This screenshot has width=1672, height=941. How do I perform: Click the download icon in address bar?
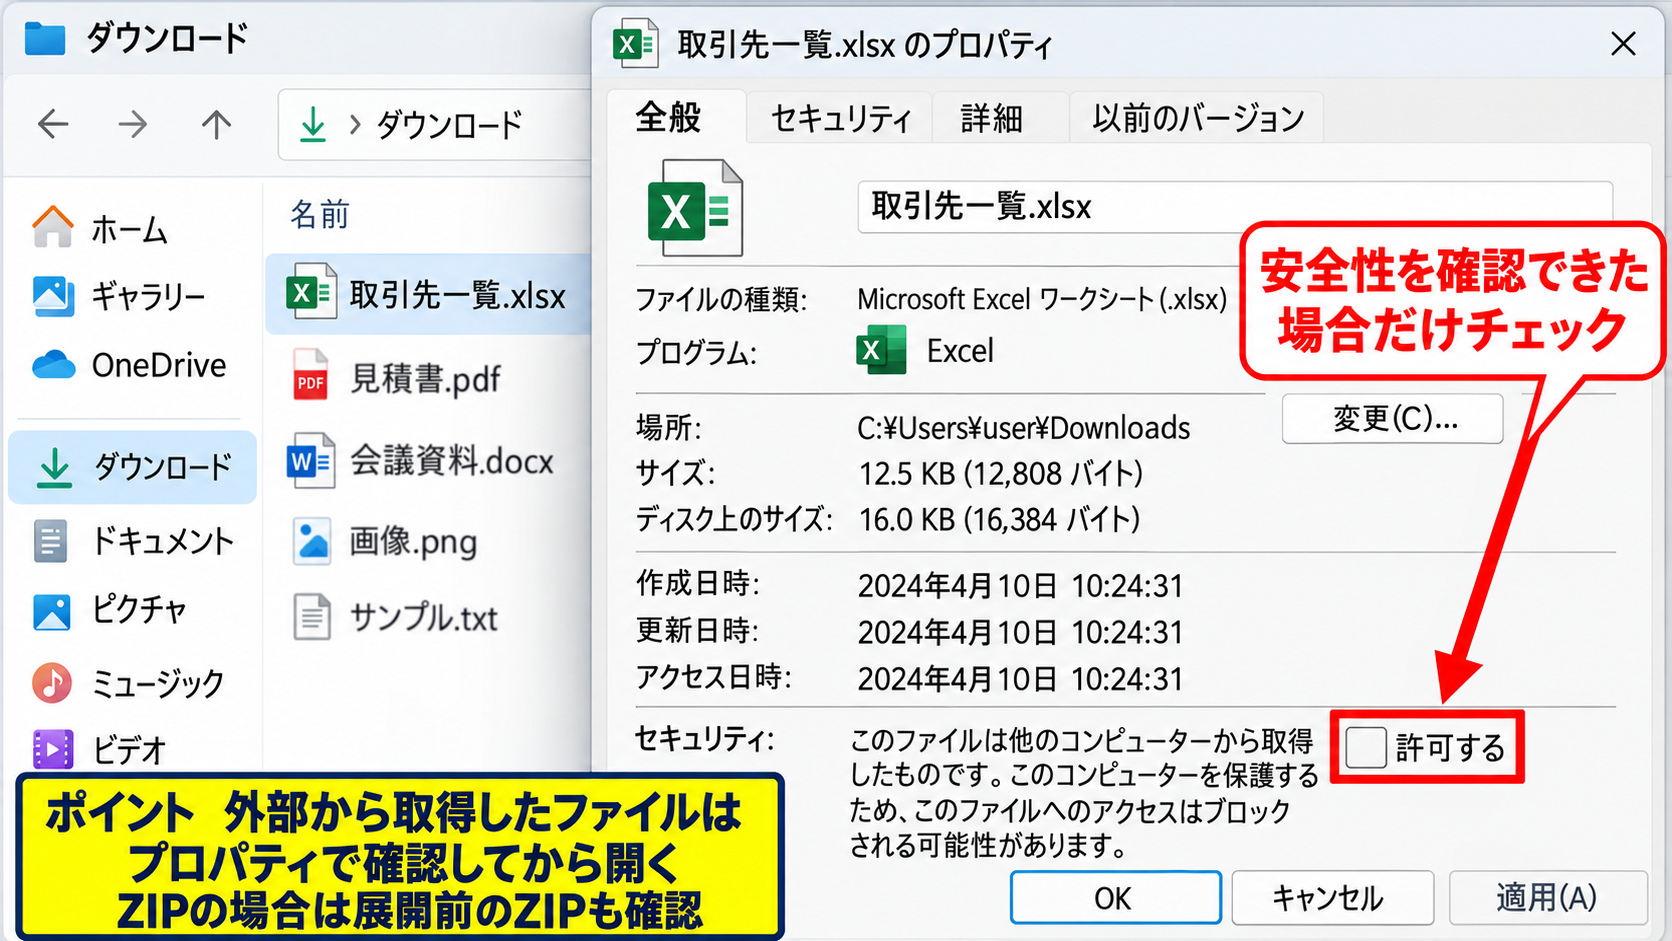(x=313, y=125)
